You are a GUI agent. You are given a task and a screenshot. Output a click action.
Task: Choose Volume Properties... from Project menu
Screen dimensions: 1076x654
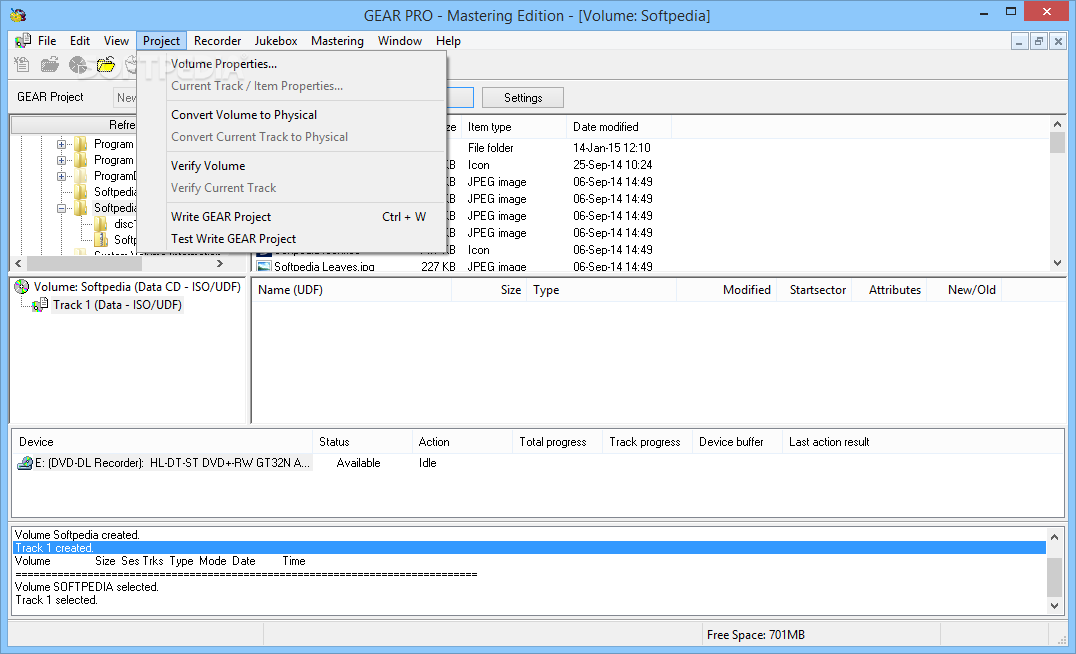coord(292,64)
